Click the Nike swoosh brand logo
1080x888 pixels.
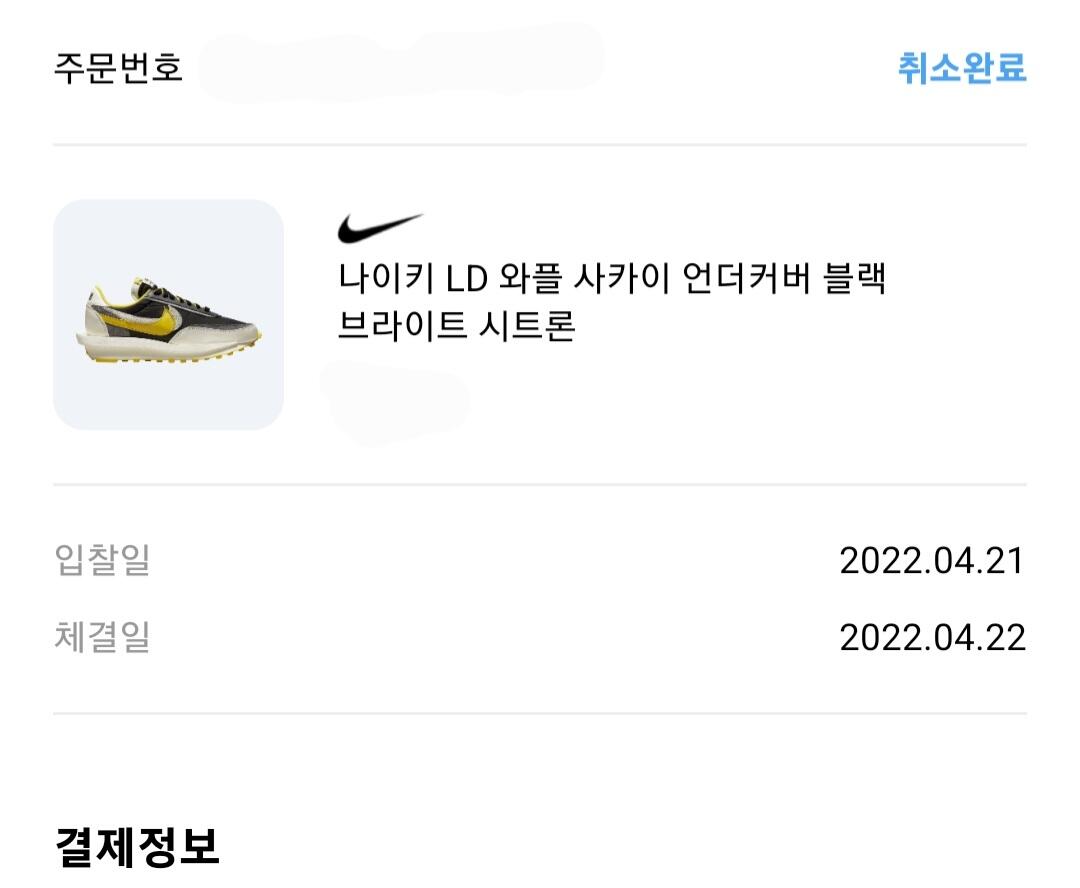click(380, 229)
